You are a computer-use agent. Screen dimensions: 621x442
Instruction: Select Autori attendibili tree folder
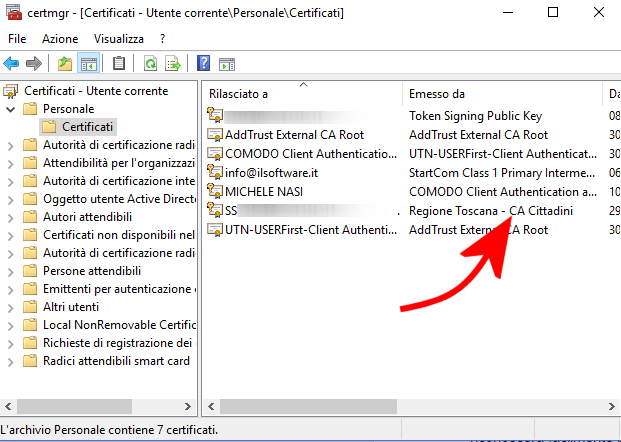coord(88,217)
